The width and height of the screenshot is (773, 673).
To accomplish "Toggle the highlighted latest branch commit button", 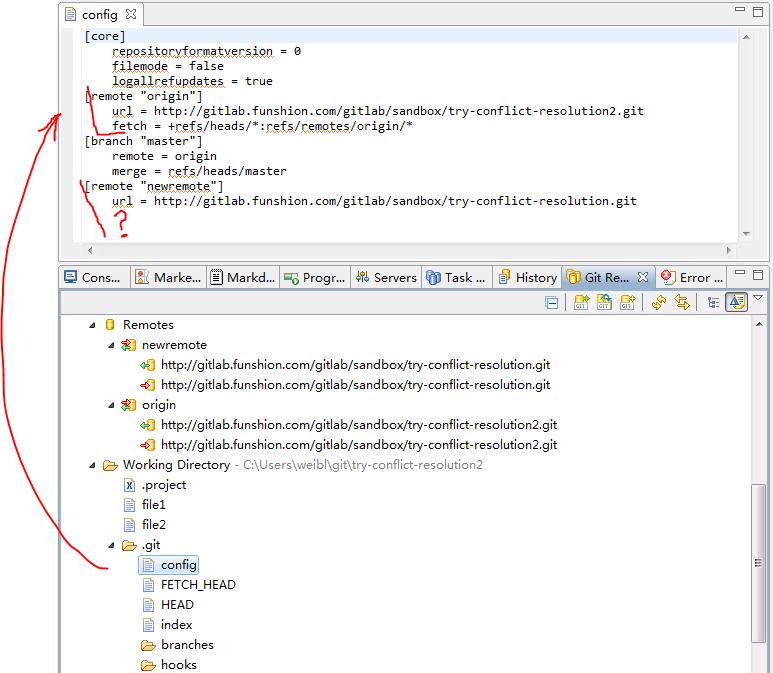I will [736, 302].
